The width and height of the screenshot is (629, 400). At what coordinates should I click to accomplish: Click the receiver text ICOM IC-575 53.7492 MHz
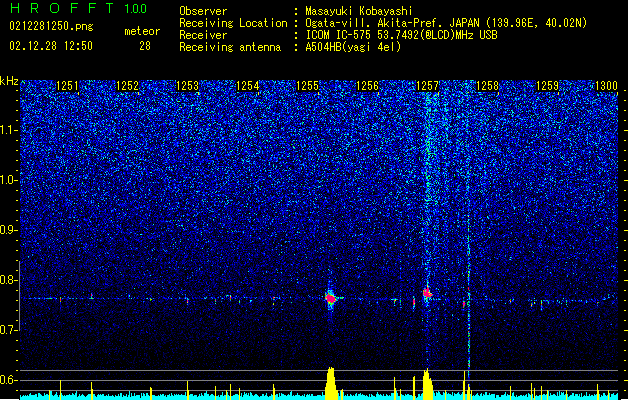click(401, 35)
